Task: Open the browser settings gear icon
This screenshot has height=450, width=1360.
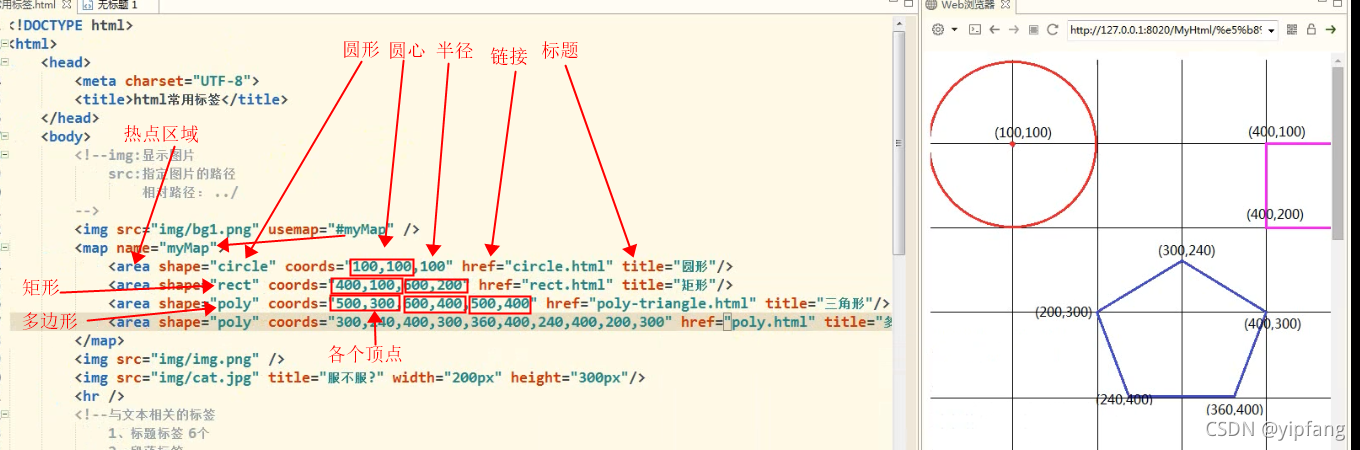Action: coord(938,30)
